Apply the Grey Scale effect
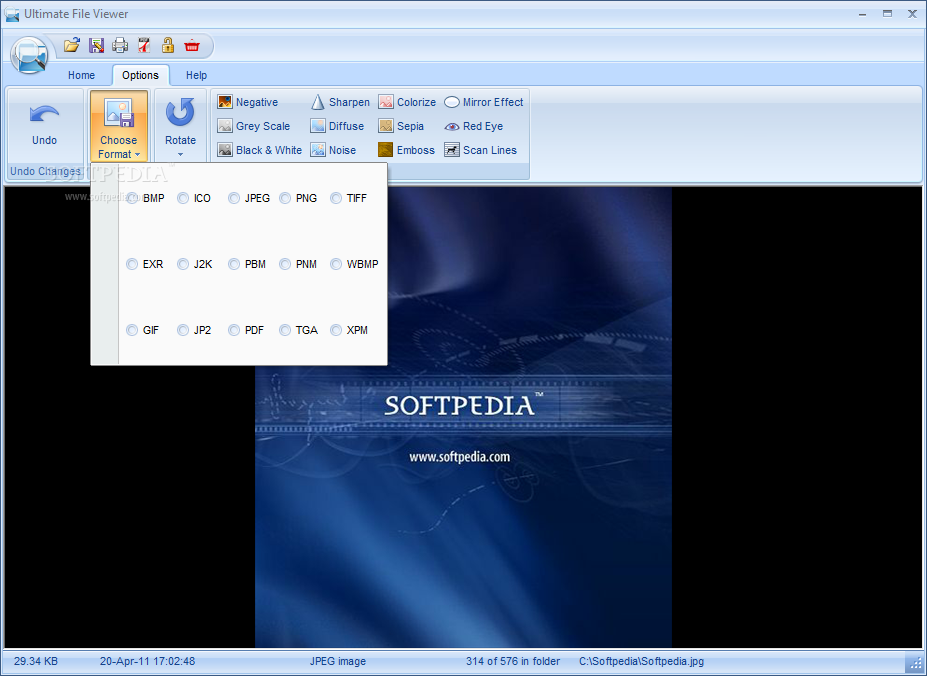The width and height of the screenshot is (927, 676). [x=254, y=126]
